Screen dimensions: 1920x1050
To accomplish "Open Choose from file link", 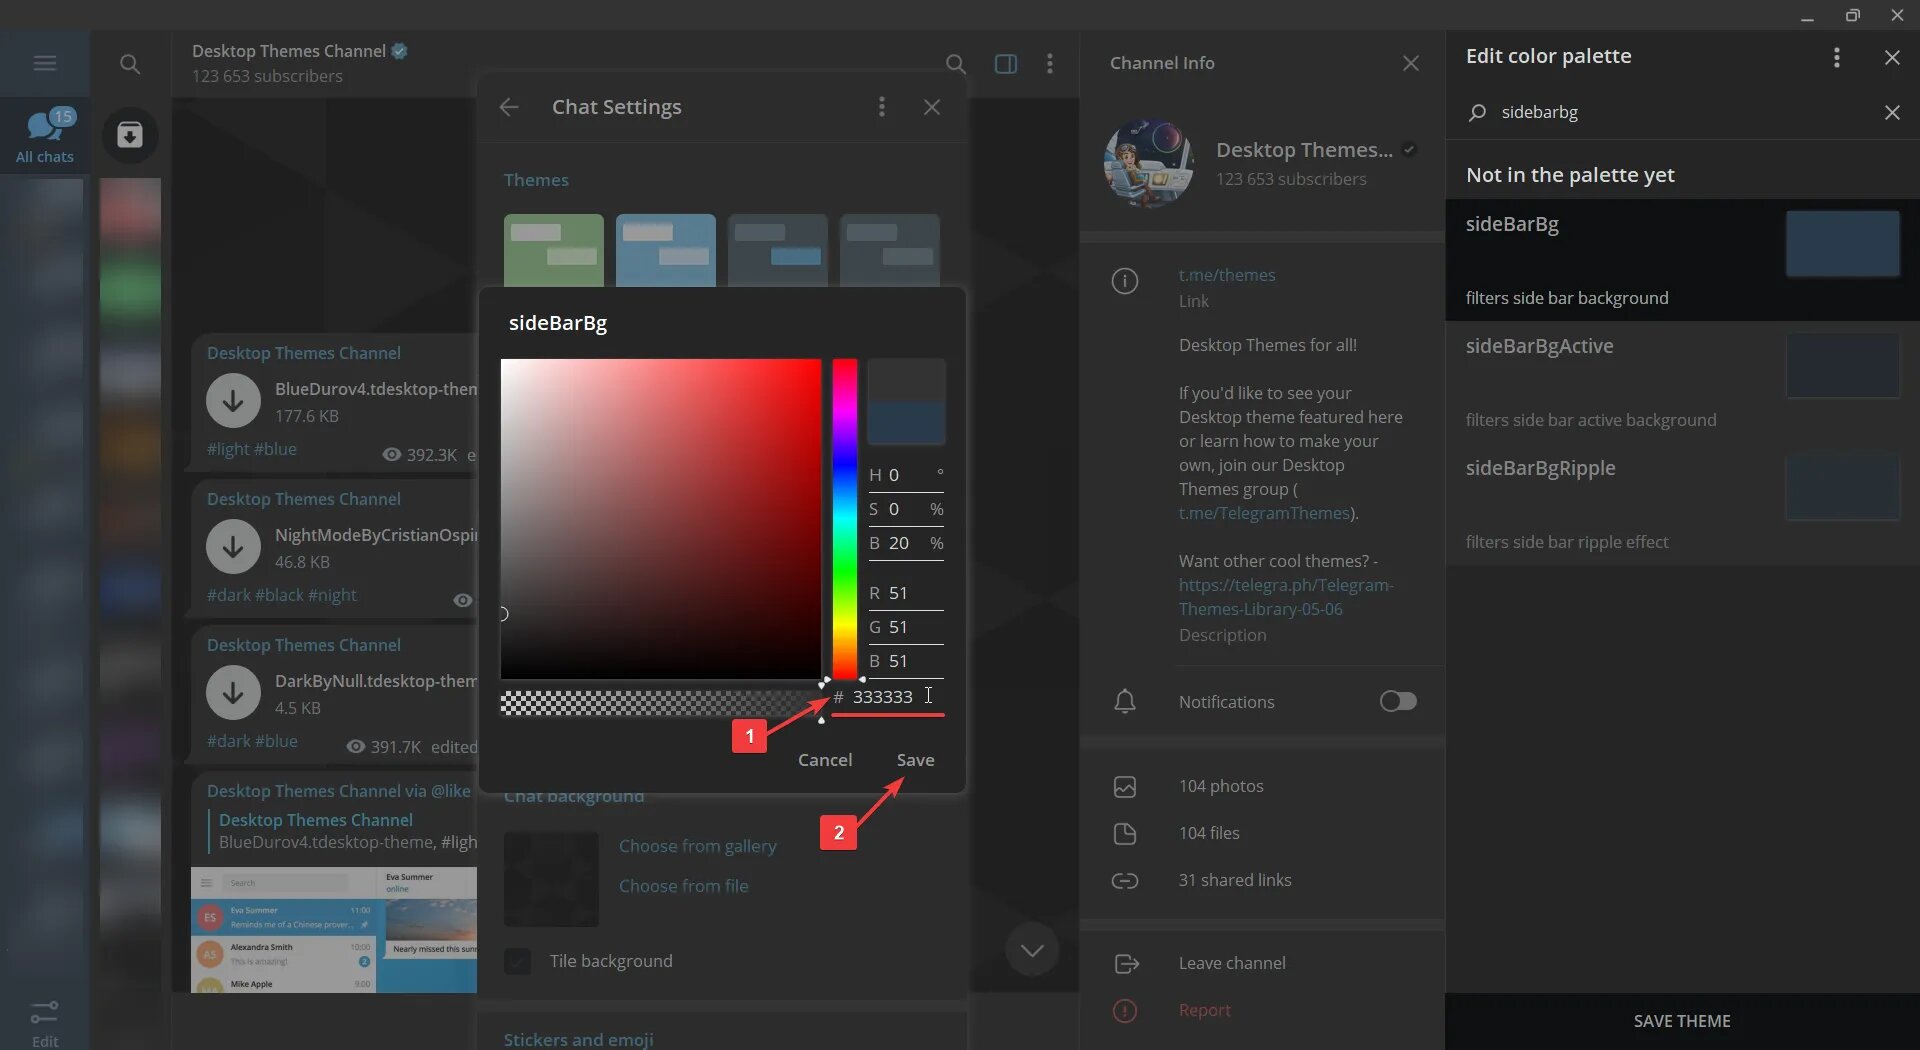I will [683, 886].
